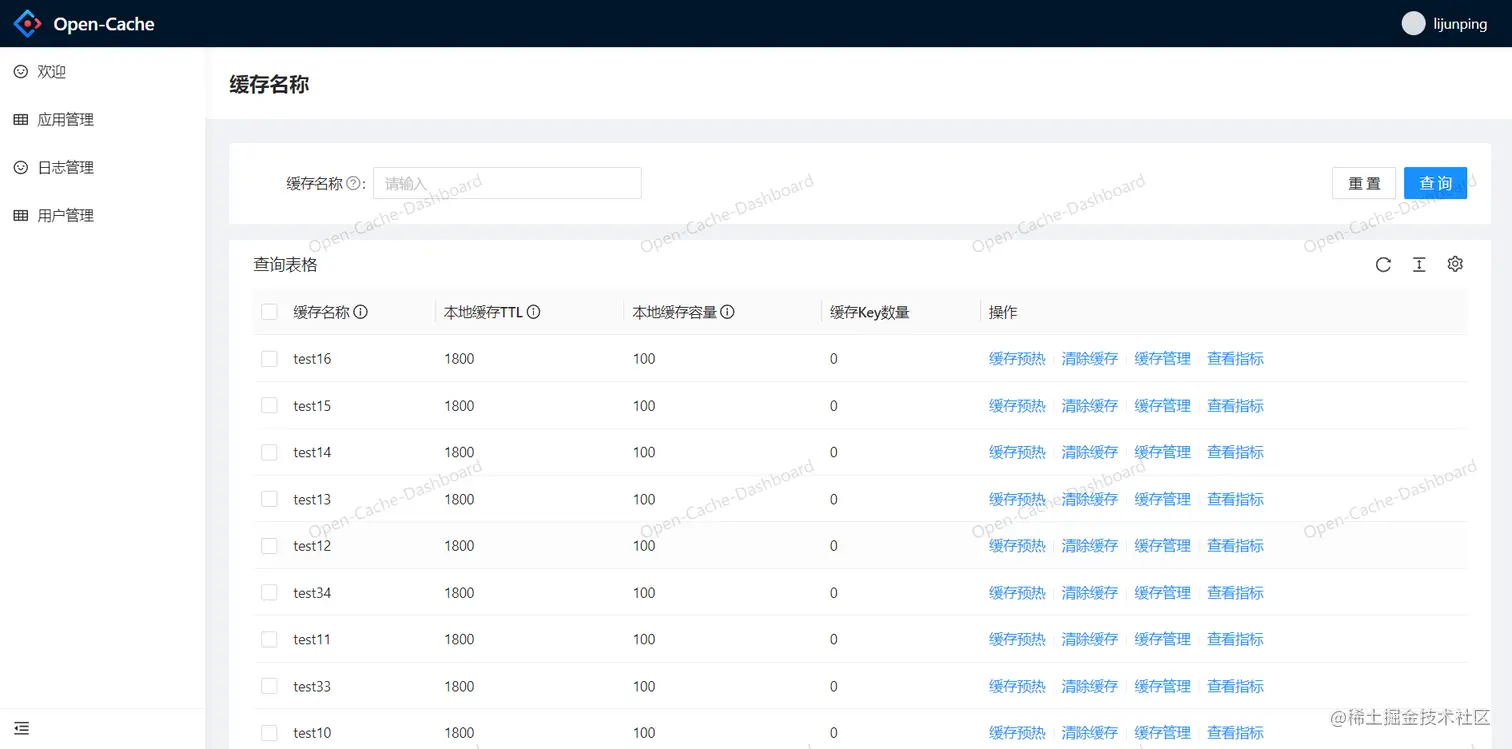Check the box for row test15

click(269, 406)
